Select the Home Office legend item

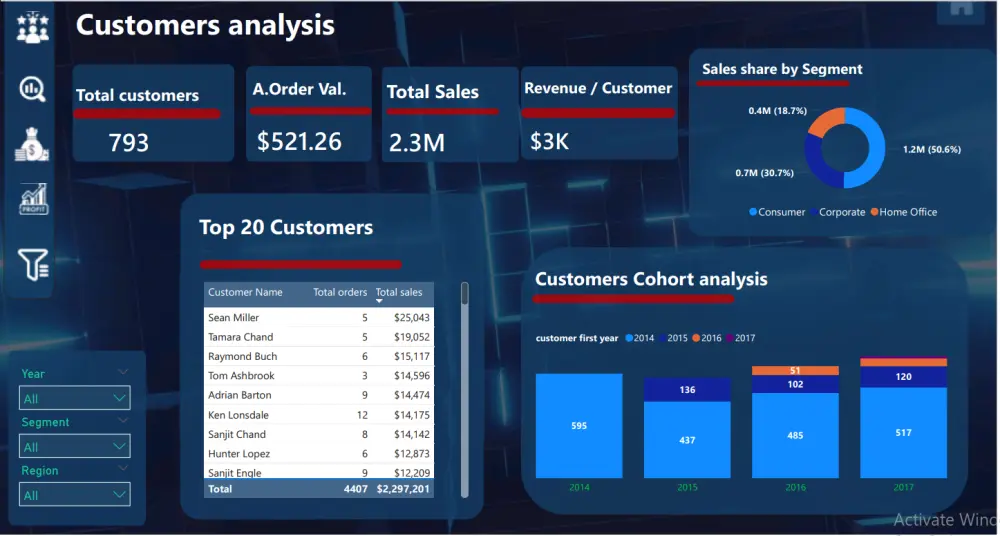(904, 212)
